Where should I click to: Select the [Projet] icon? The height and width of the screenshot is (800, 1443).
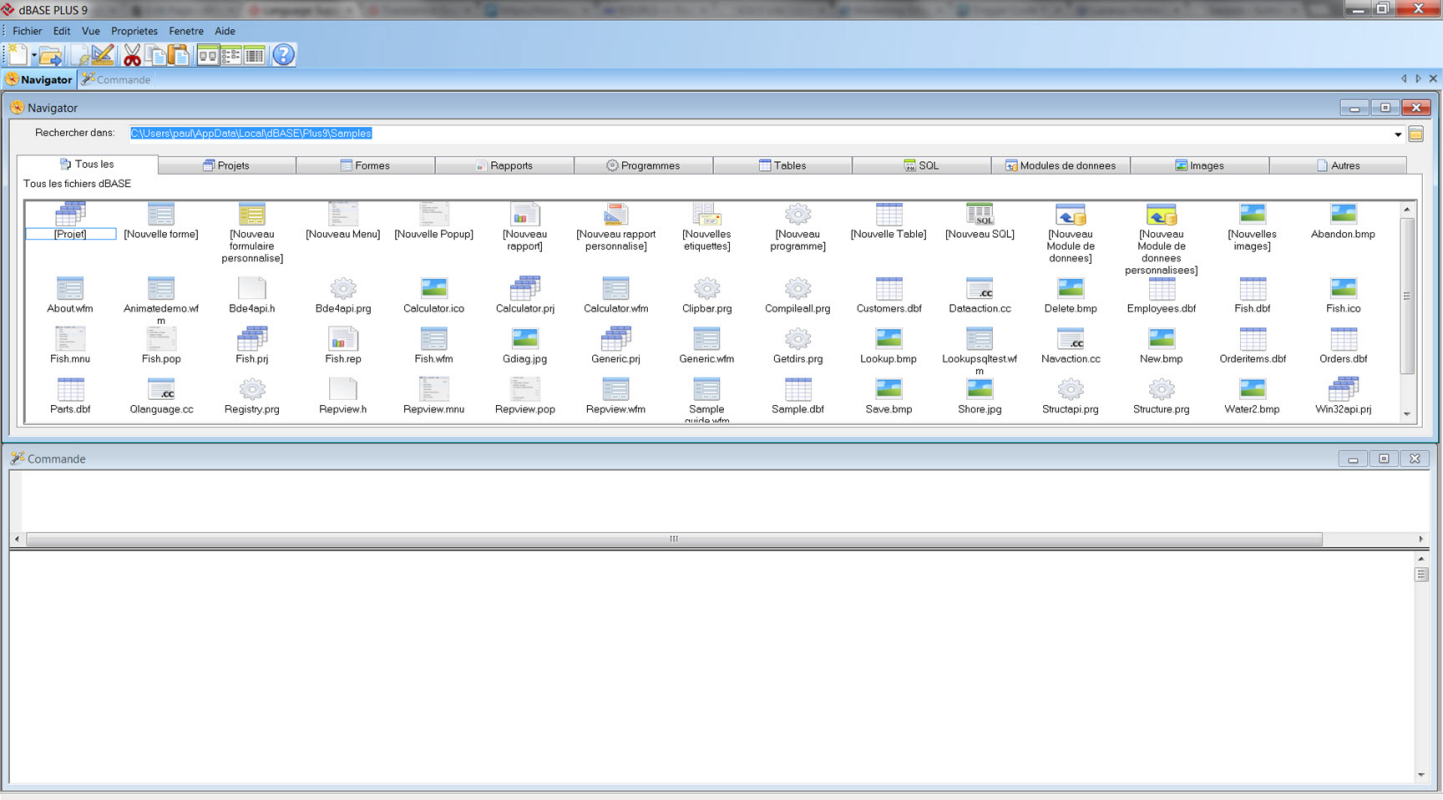tap(70, 213)
